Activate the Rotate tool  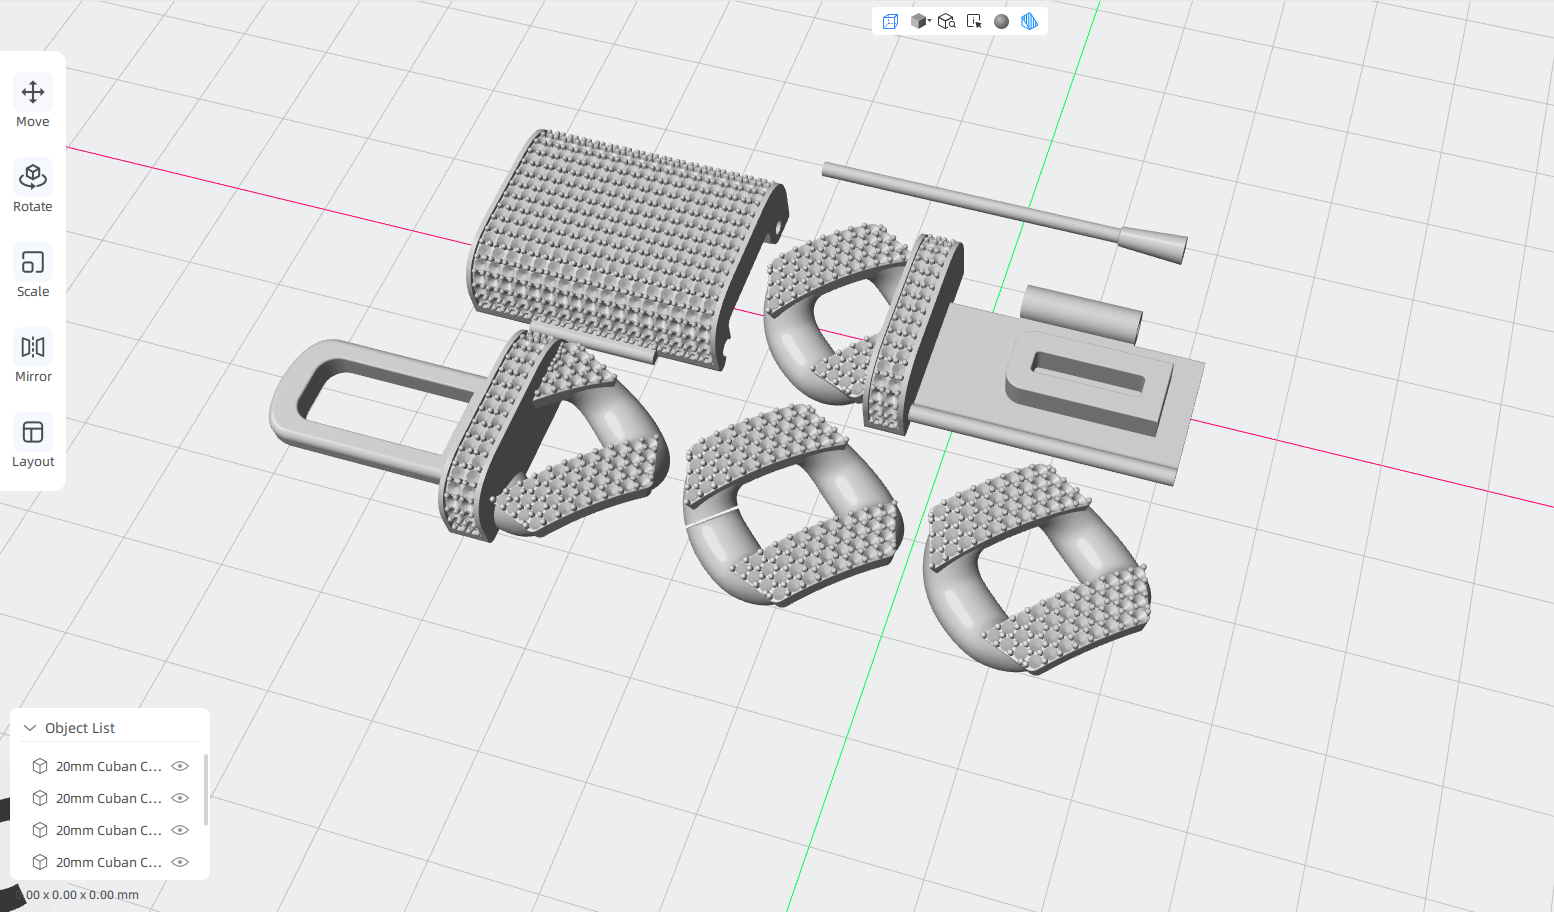pyautogui.click(x=33, y=188)
